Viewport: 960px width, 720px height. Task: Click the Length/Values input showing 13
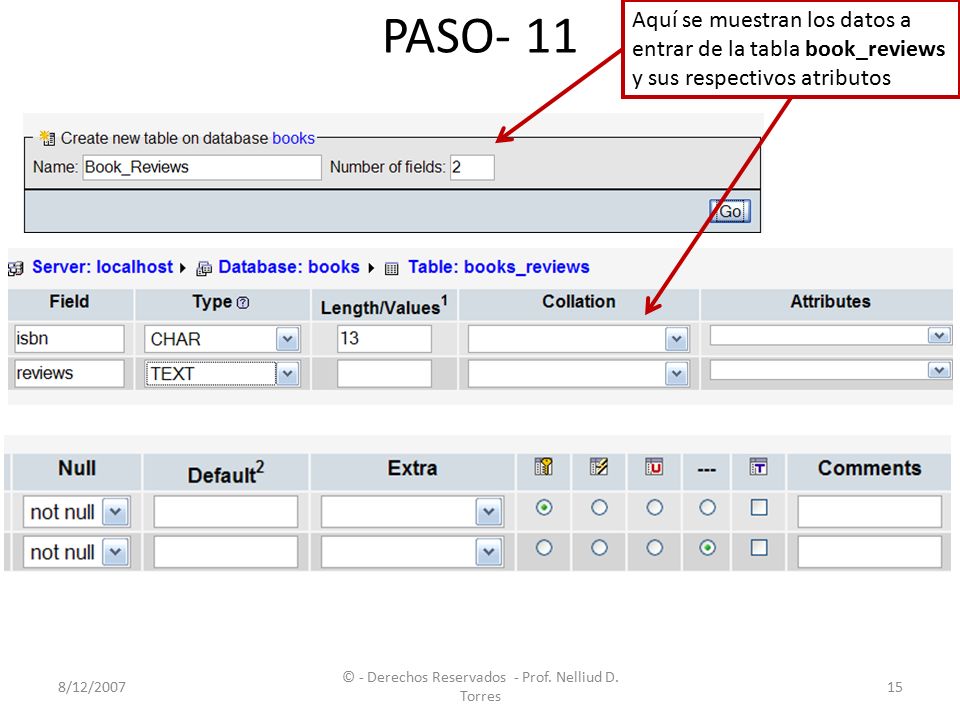(x=384, y=339)
